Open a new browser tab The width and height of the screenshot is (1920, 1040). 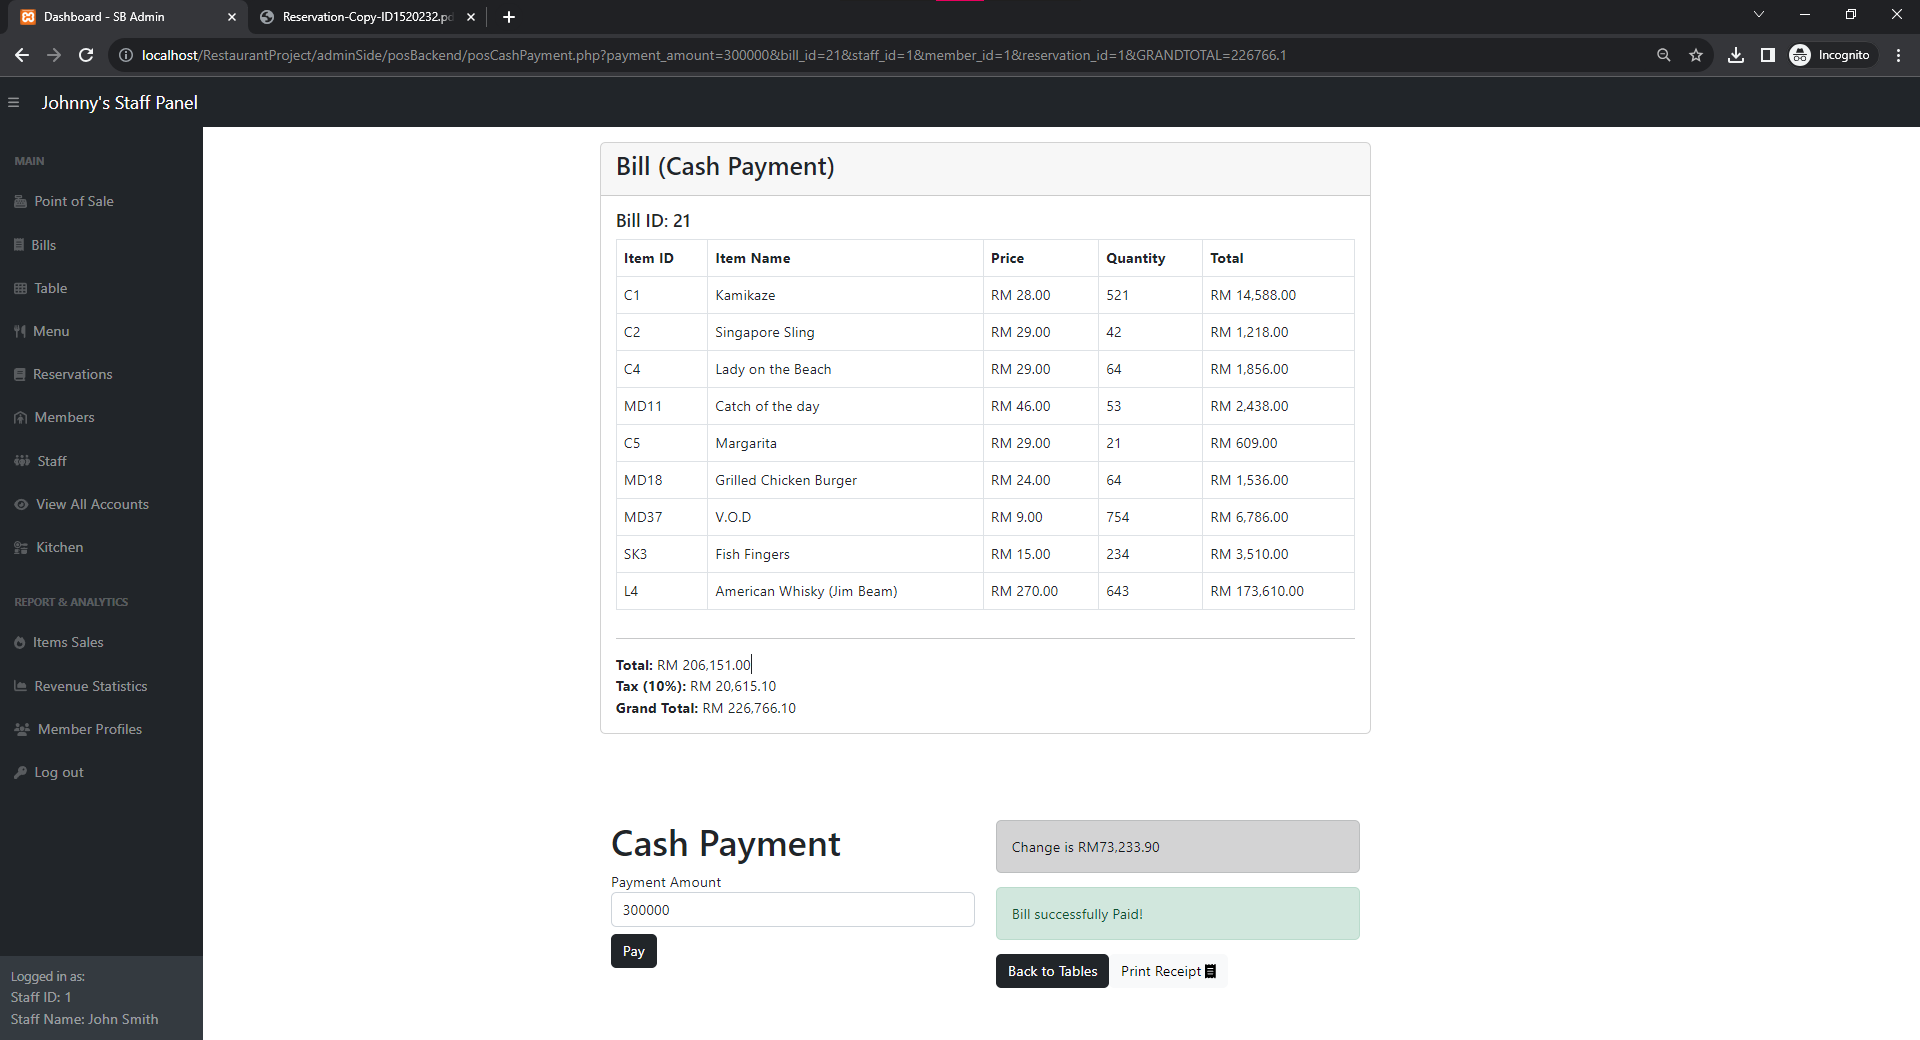pyautogui.click(x=509, y=17)
